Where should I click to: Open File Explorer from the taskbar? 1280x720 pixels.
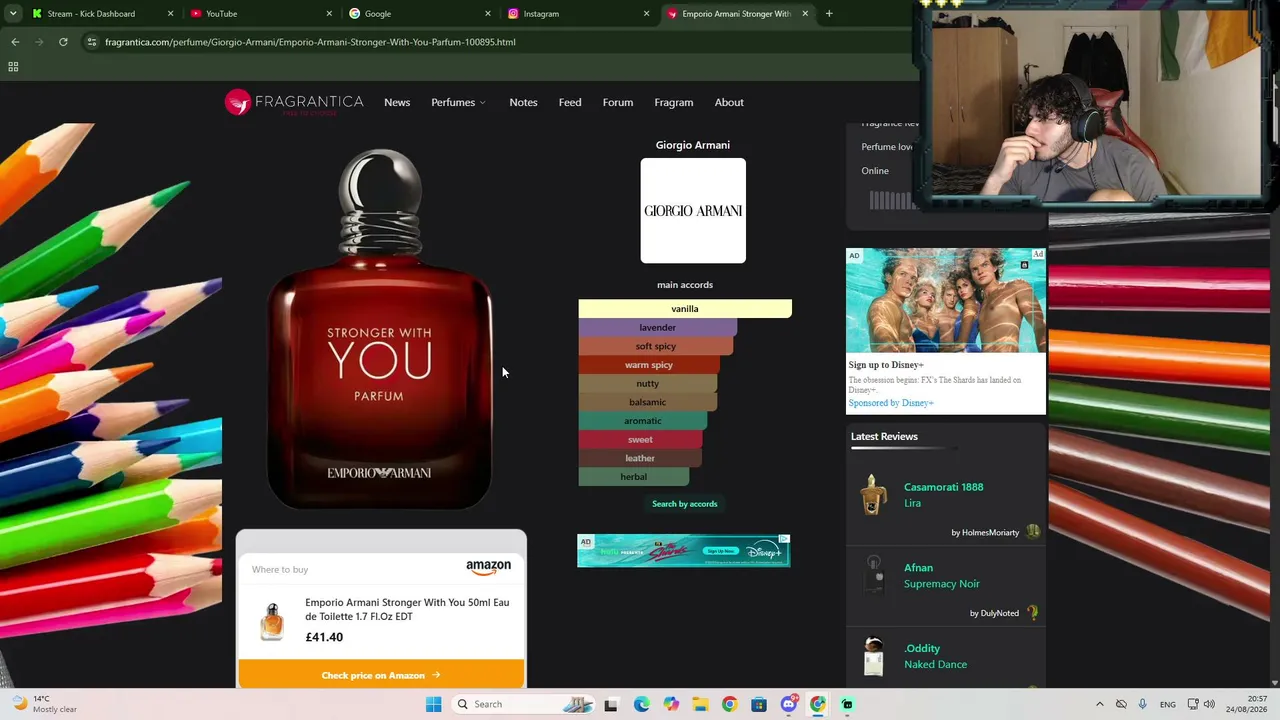click(700, 704)
